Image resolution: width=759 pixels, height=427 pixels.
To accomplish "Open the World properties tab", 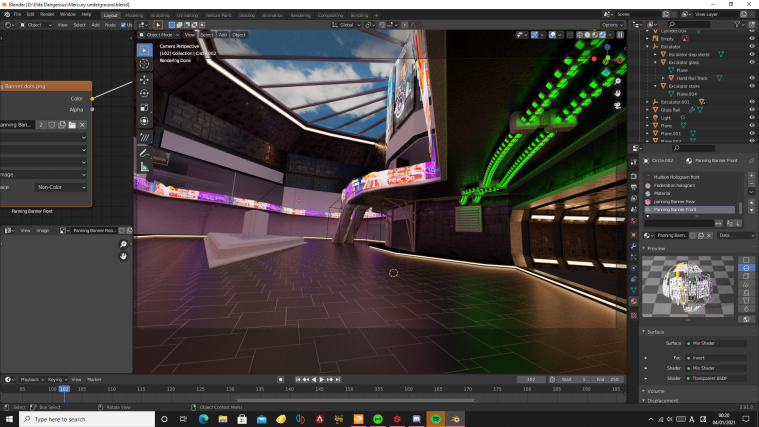I will pos(634,221).
